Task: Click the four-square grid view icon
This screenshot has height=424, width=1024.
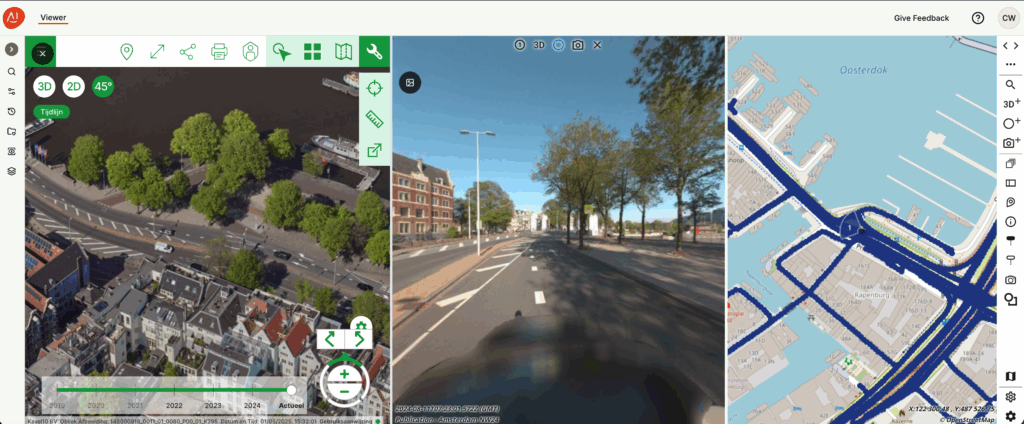Action: (x=312, y=52)
